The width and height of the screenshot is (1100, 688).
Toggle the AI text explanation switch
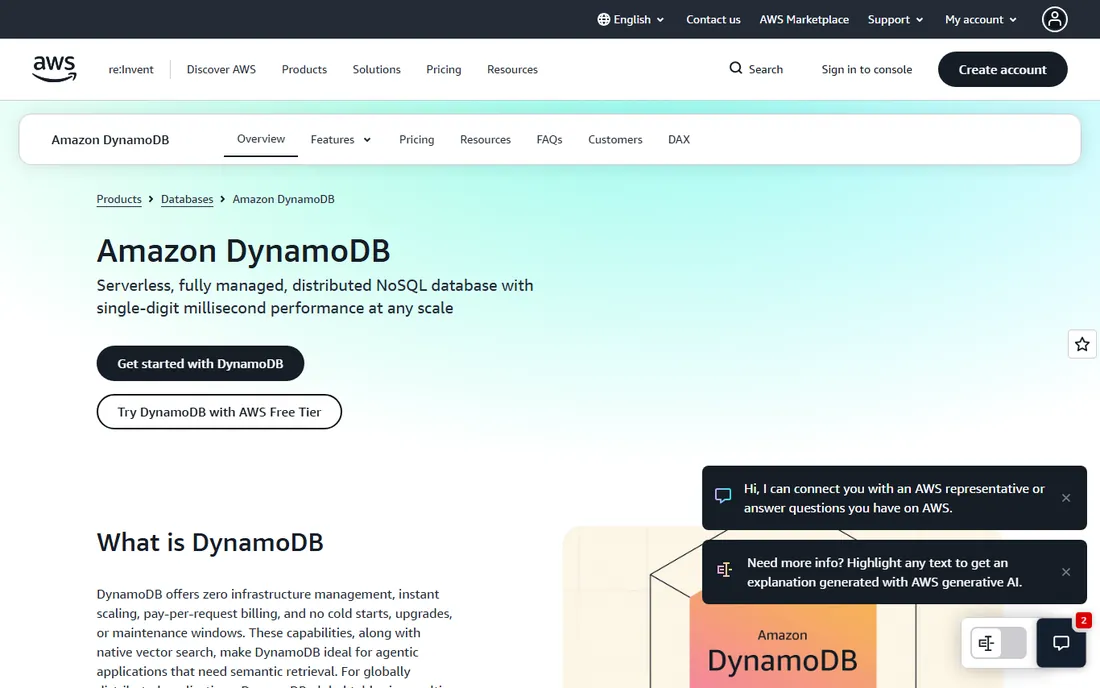(998, 642)
